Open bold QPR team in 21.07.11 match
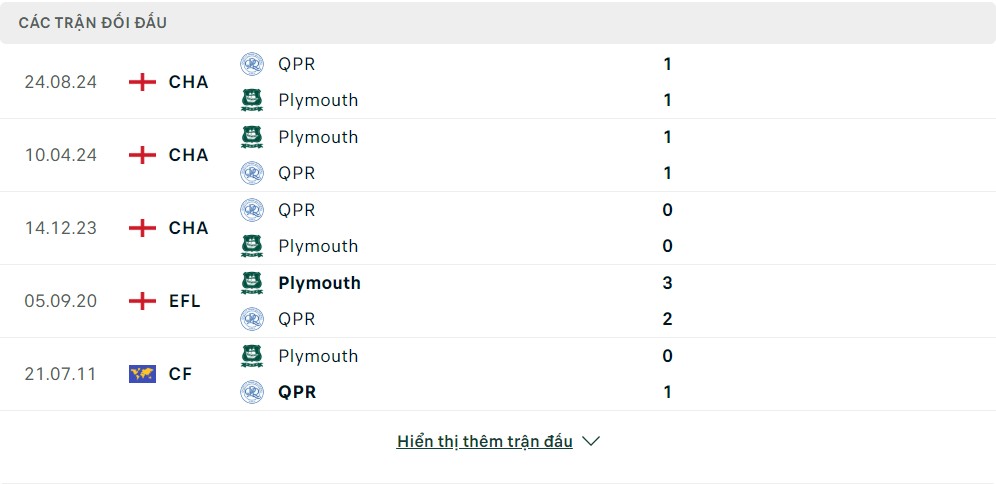 click(x=297, y=392)
